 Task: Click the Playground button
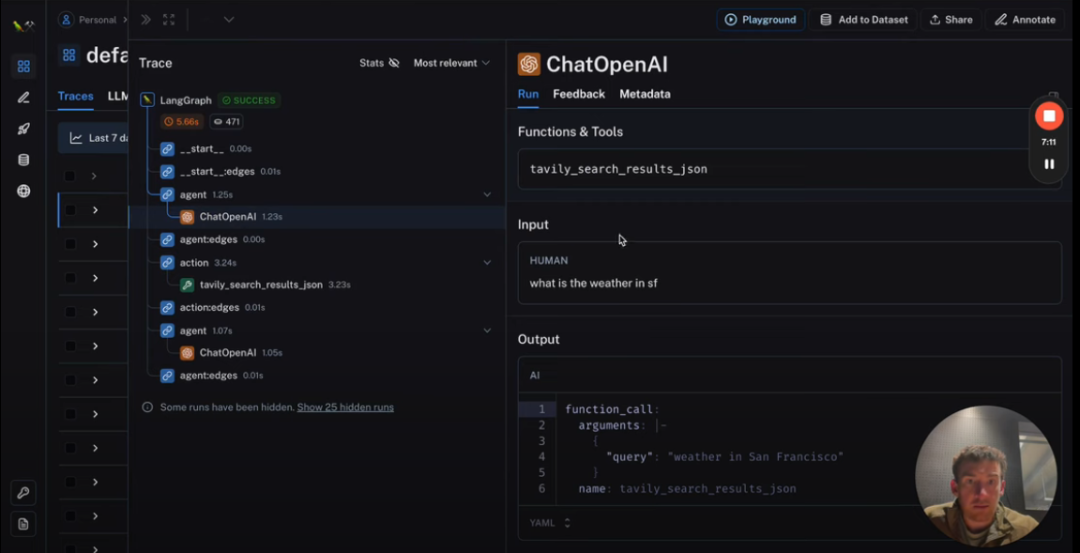point(760,19)
